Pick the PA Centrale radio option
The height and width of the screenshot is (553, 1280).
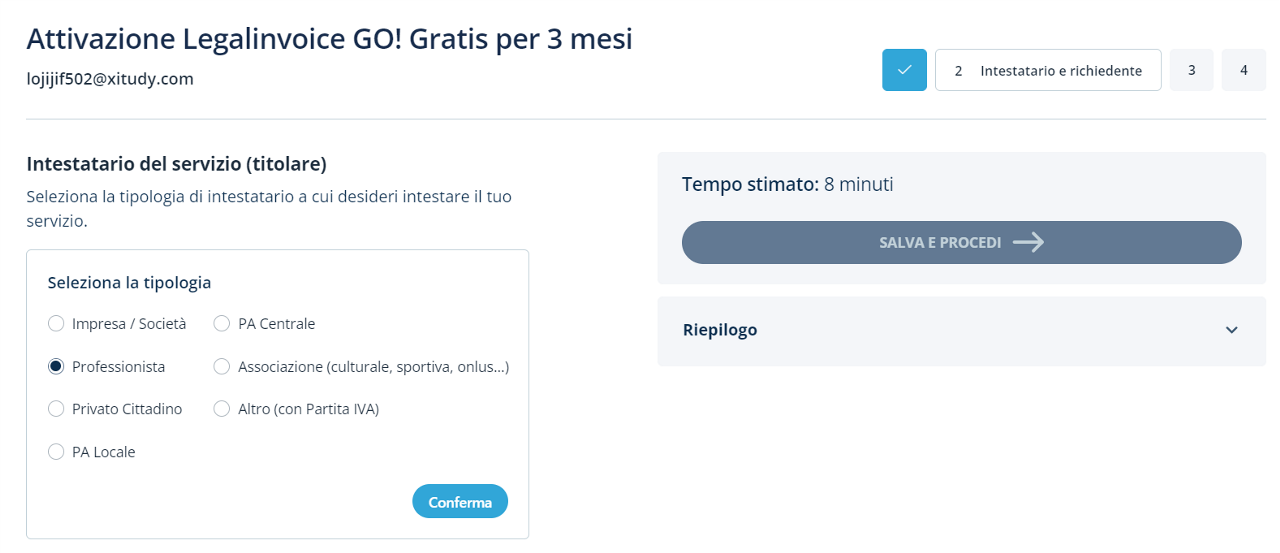(x=222, y=324)
